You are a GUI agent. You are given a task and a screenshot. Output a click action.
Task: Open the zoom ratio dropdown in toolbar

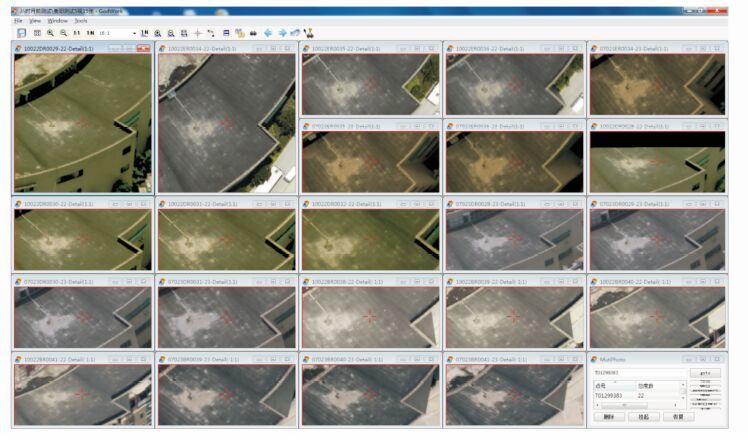click(134, 33)
